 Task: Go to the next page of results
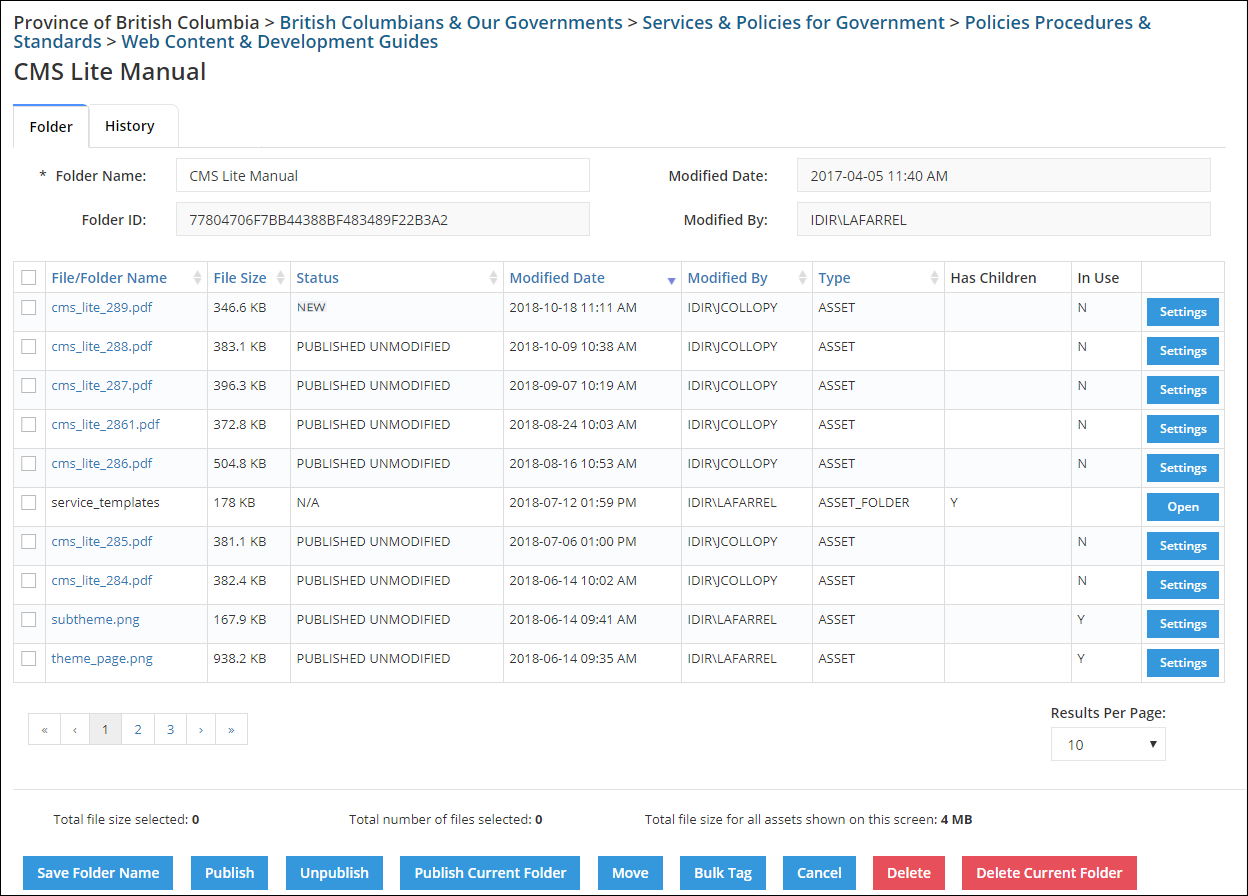pos(201,730)
